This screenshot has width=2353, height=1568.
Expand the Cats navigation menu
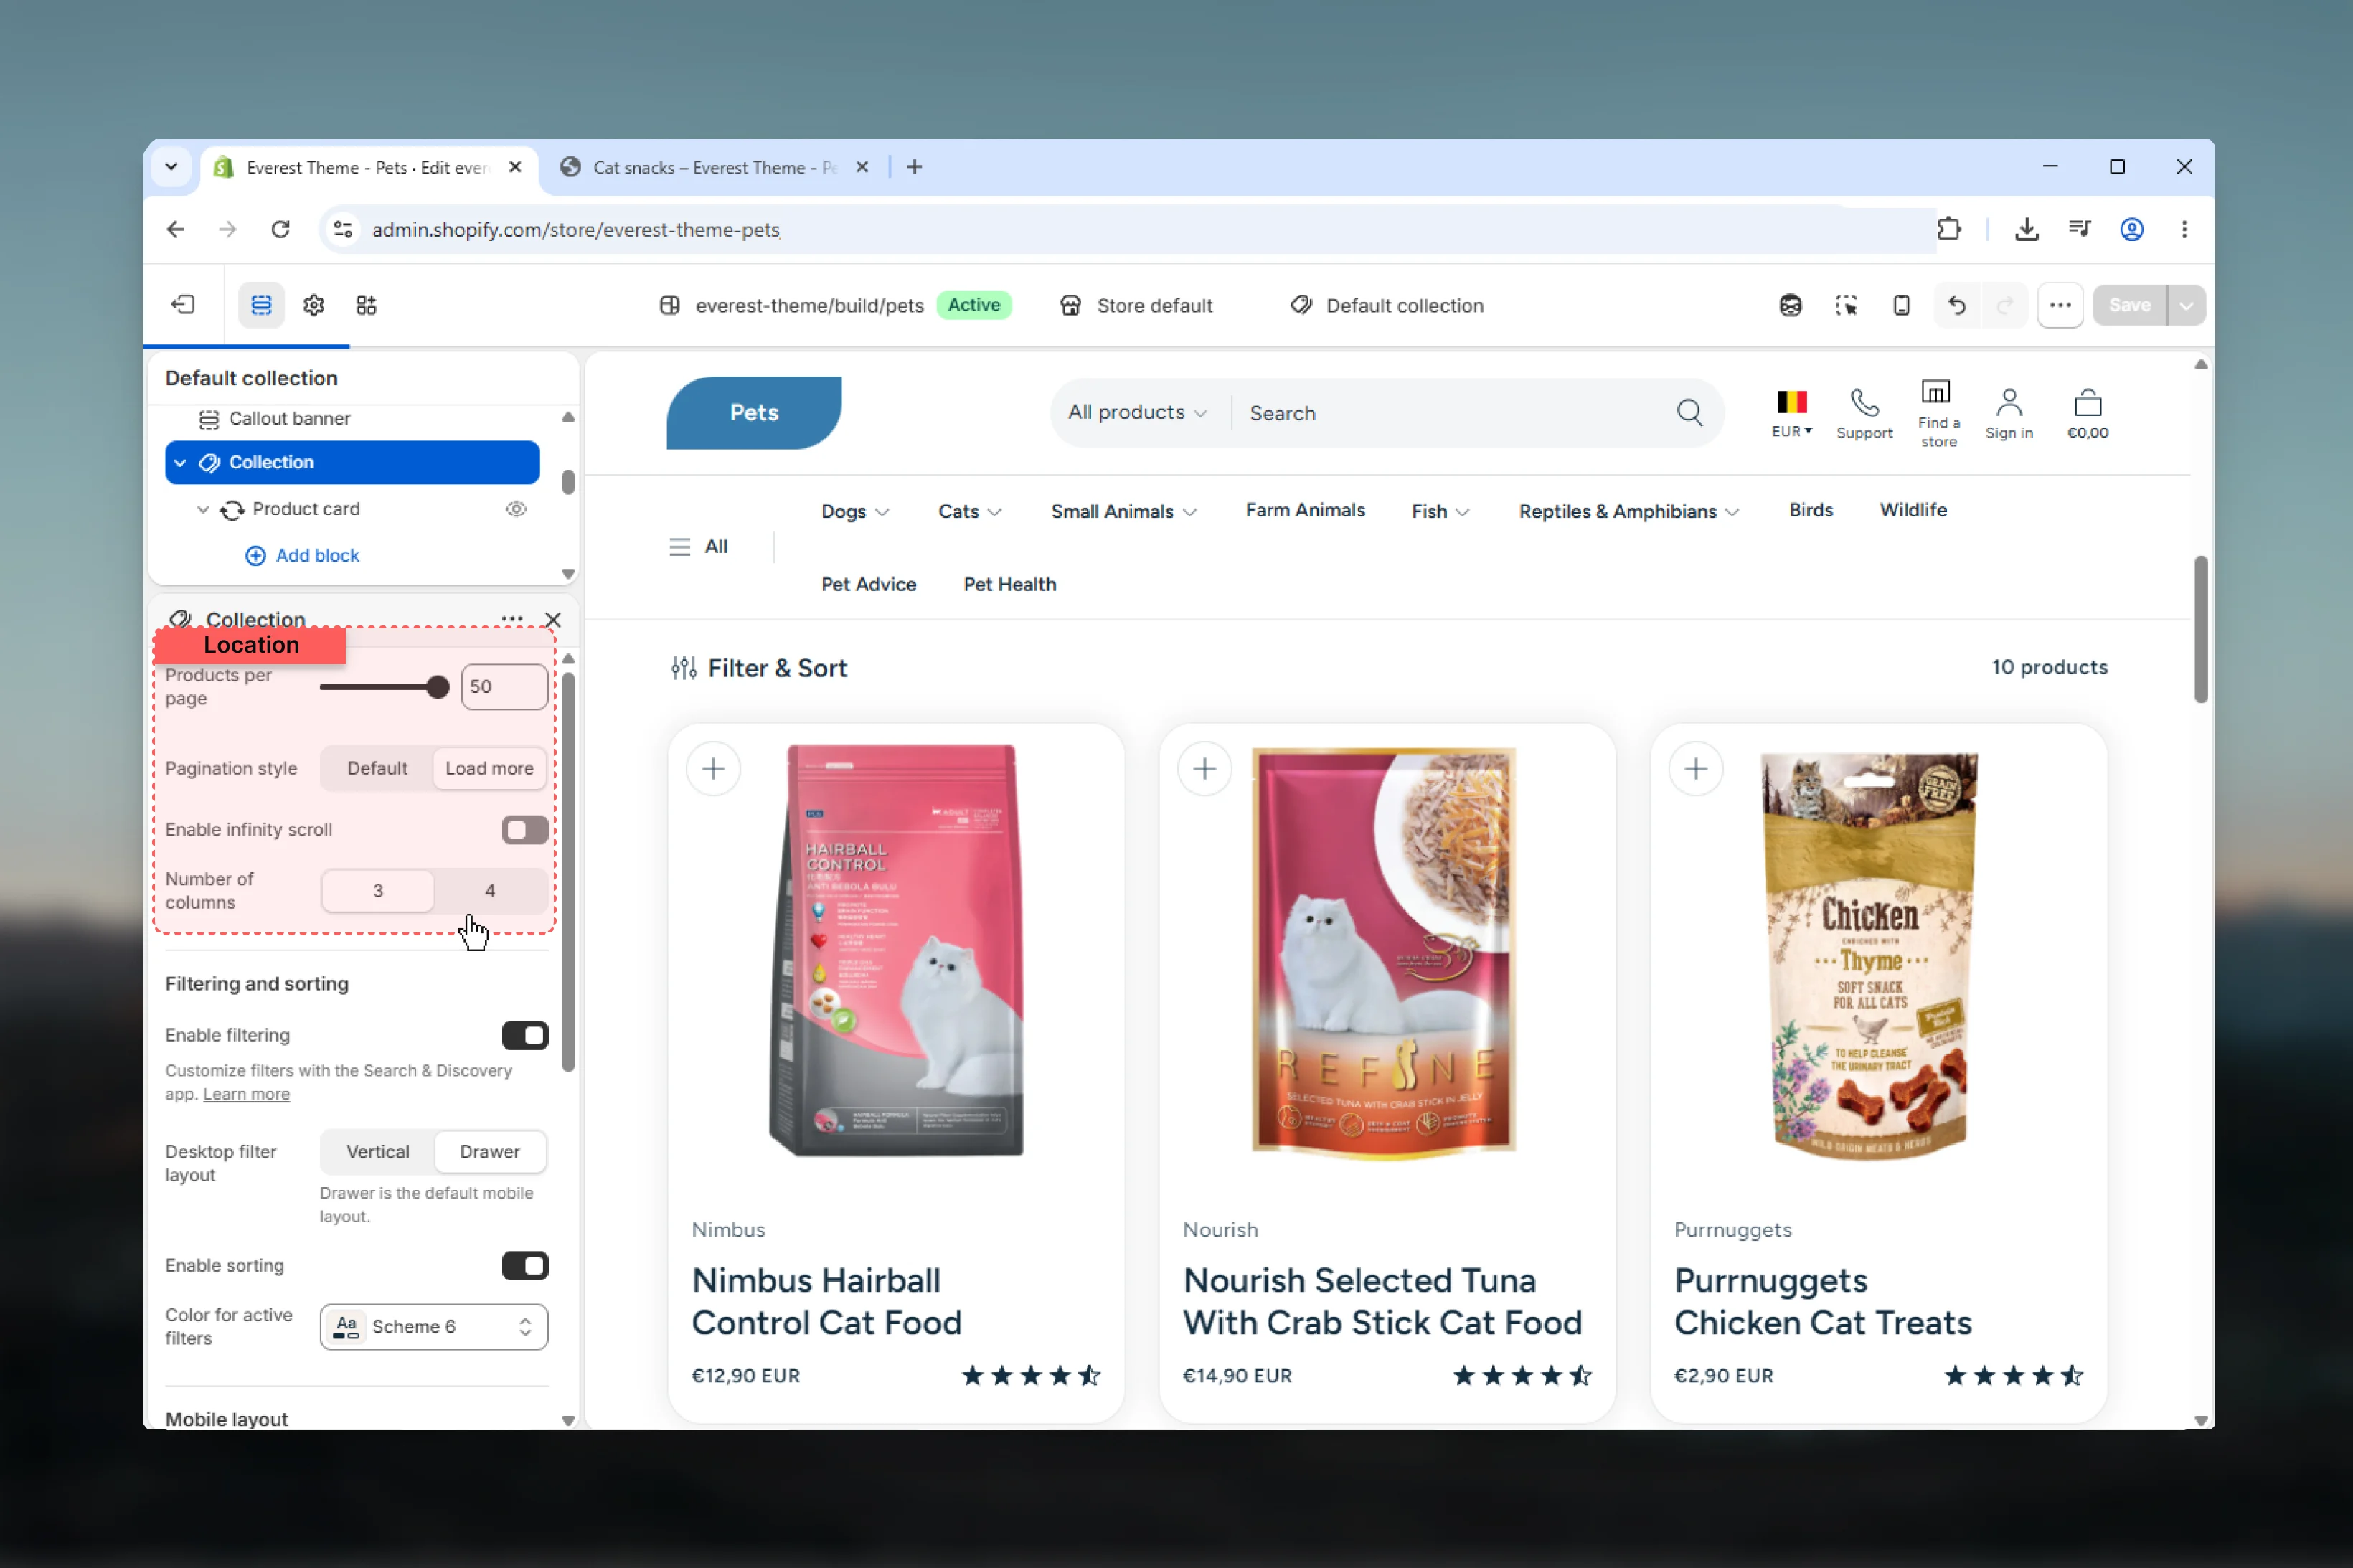pos(969,511)
